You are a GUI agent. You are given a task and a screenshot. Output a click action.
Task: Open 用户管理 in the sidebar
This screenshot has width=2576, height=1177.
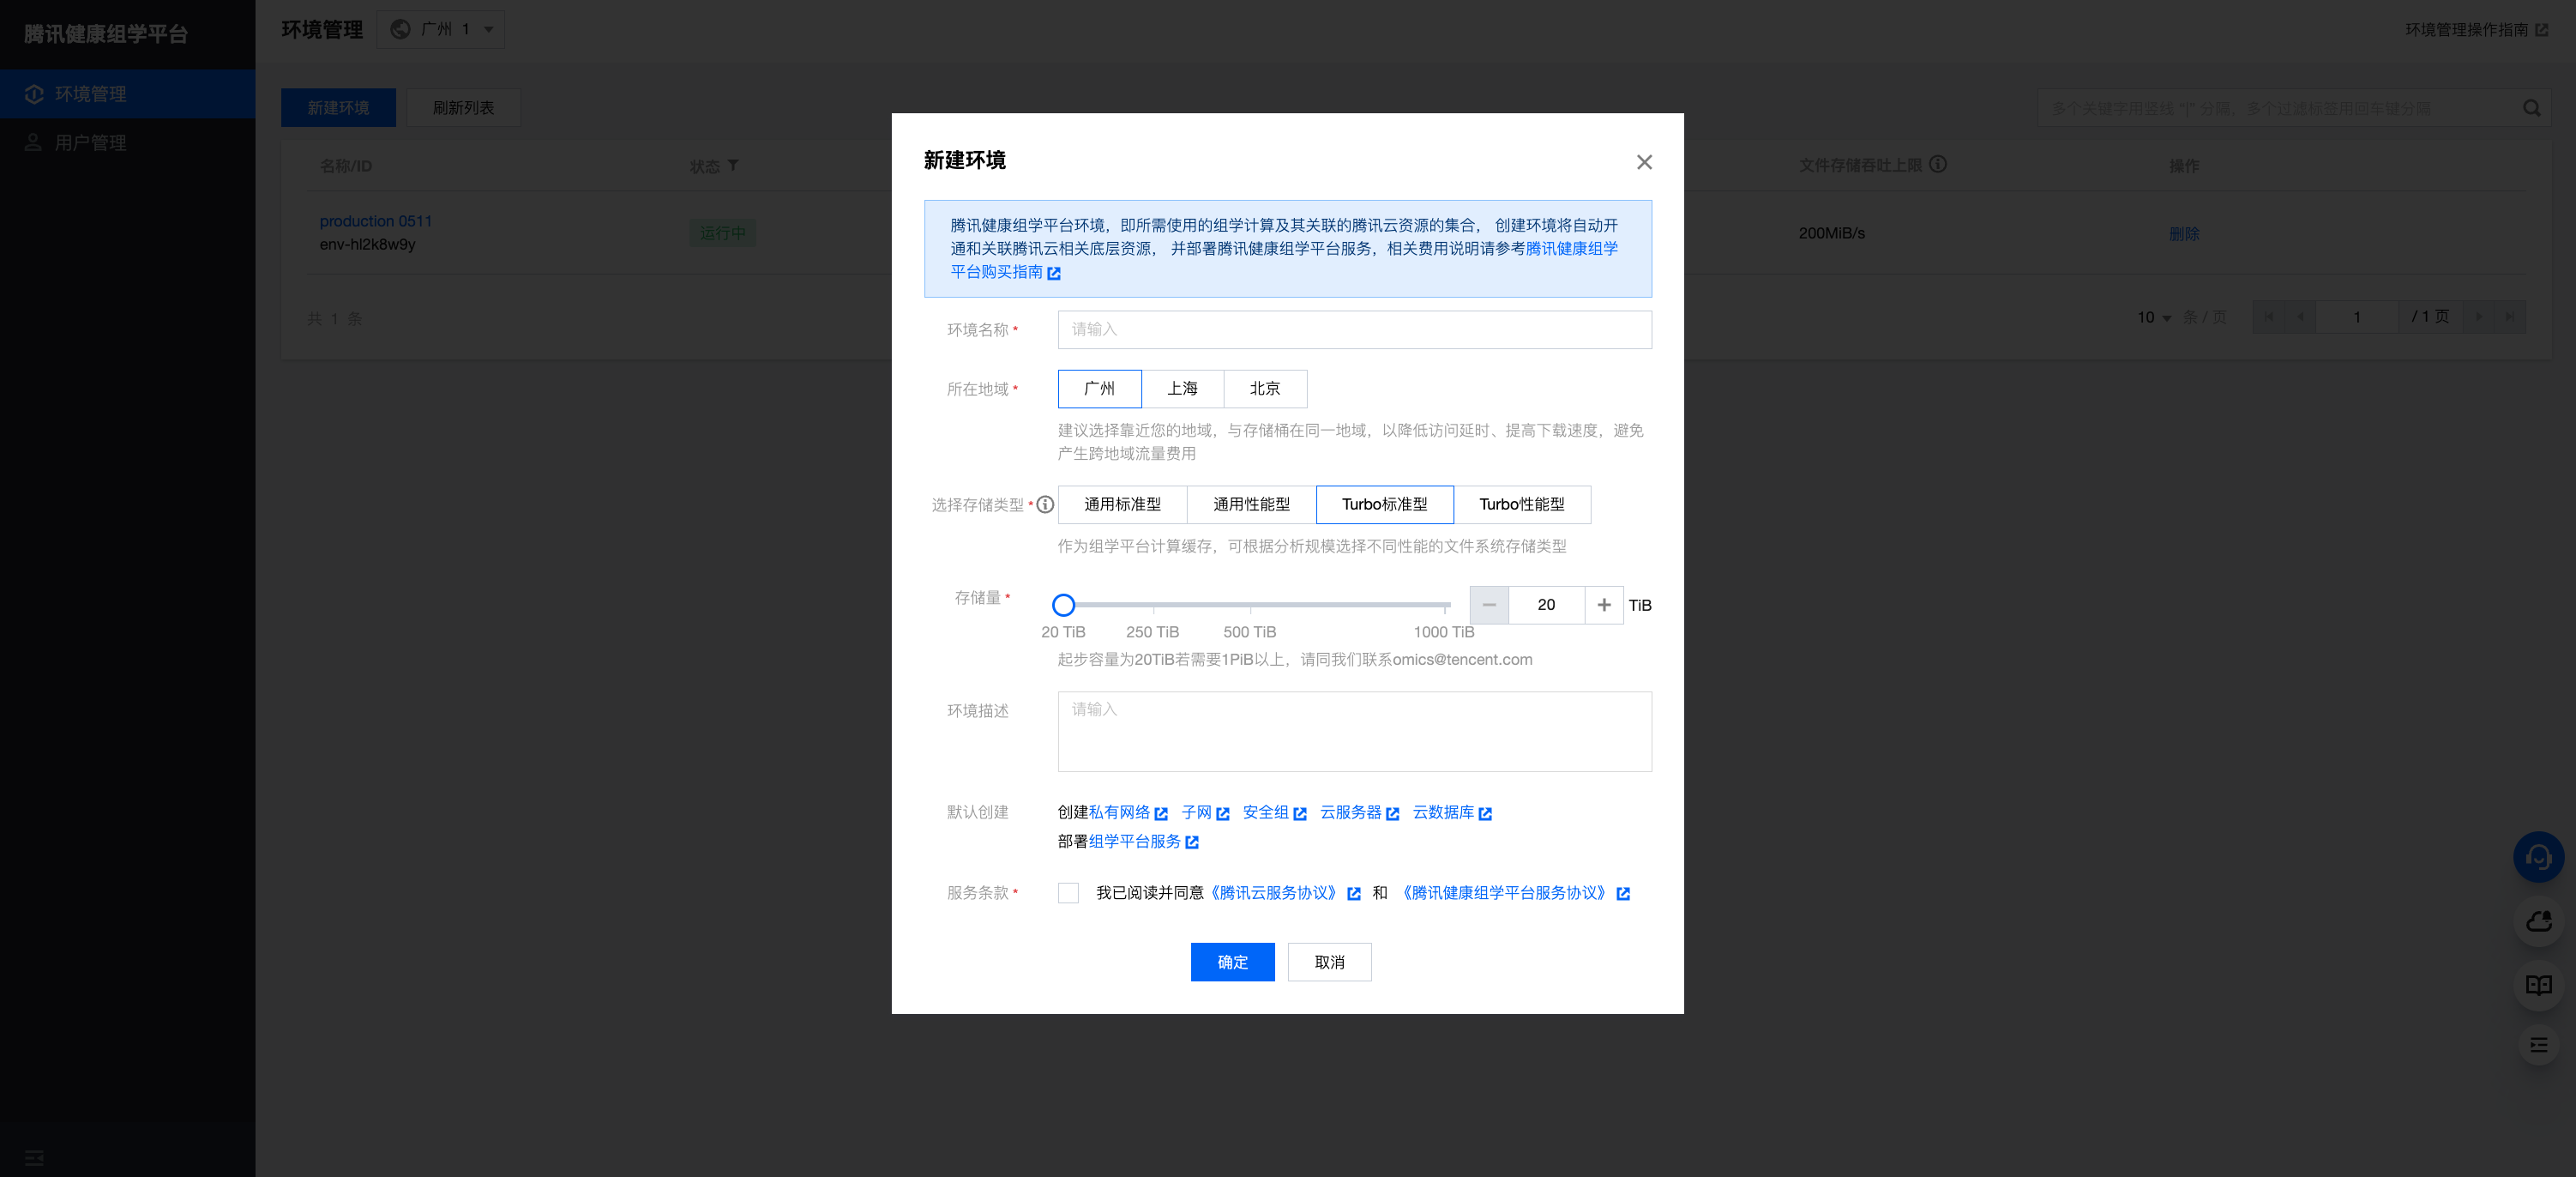128,142
